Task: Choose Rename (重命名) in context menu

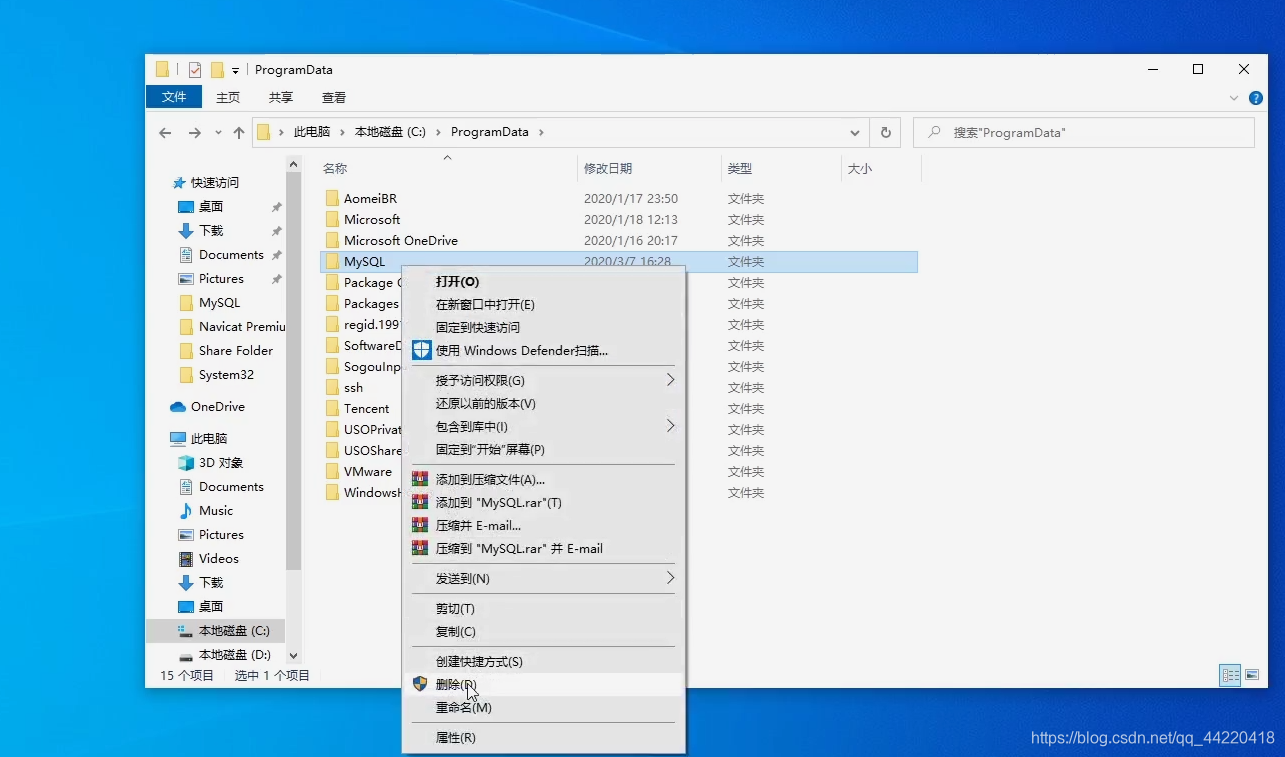Action: [543, 708]
